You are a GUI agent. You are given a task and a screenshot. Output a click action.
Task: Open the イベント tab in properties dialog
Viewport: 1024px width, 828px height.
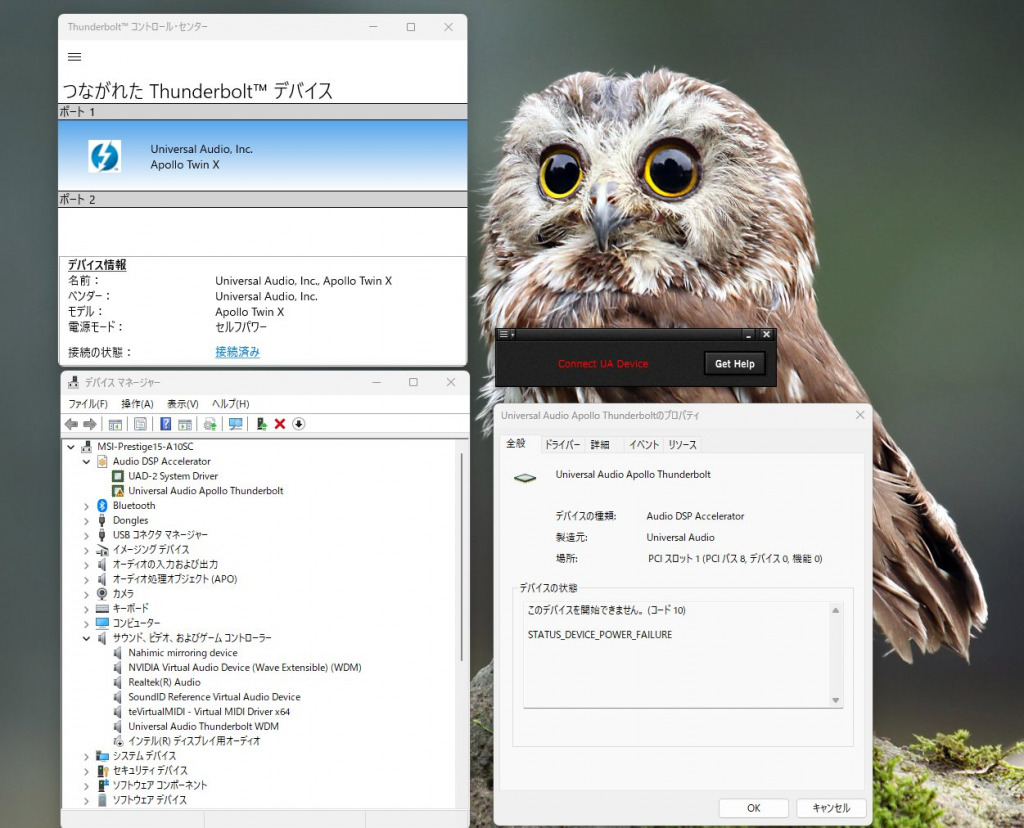coord(643,445)
